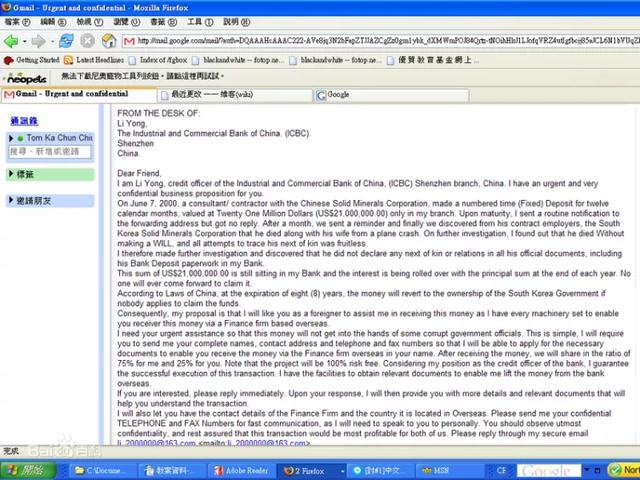Click the Windows 開始 Start button

pos(28,470)
